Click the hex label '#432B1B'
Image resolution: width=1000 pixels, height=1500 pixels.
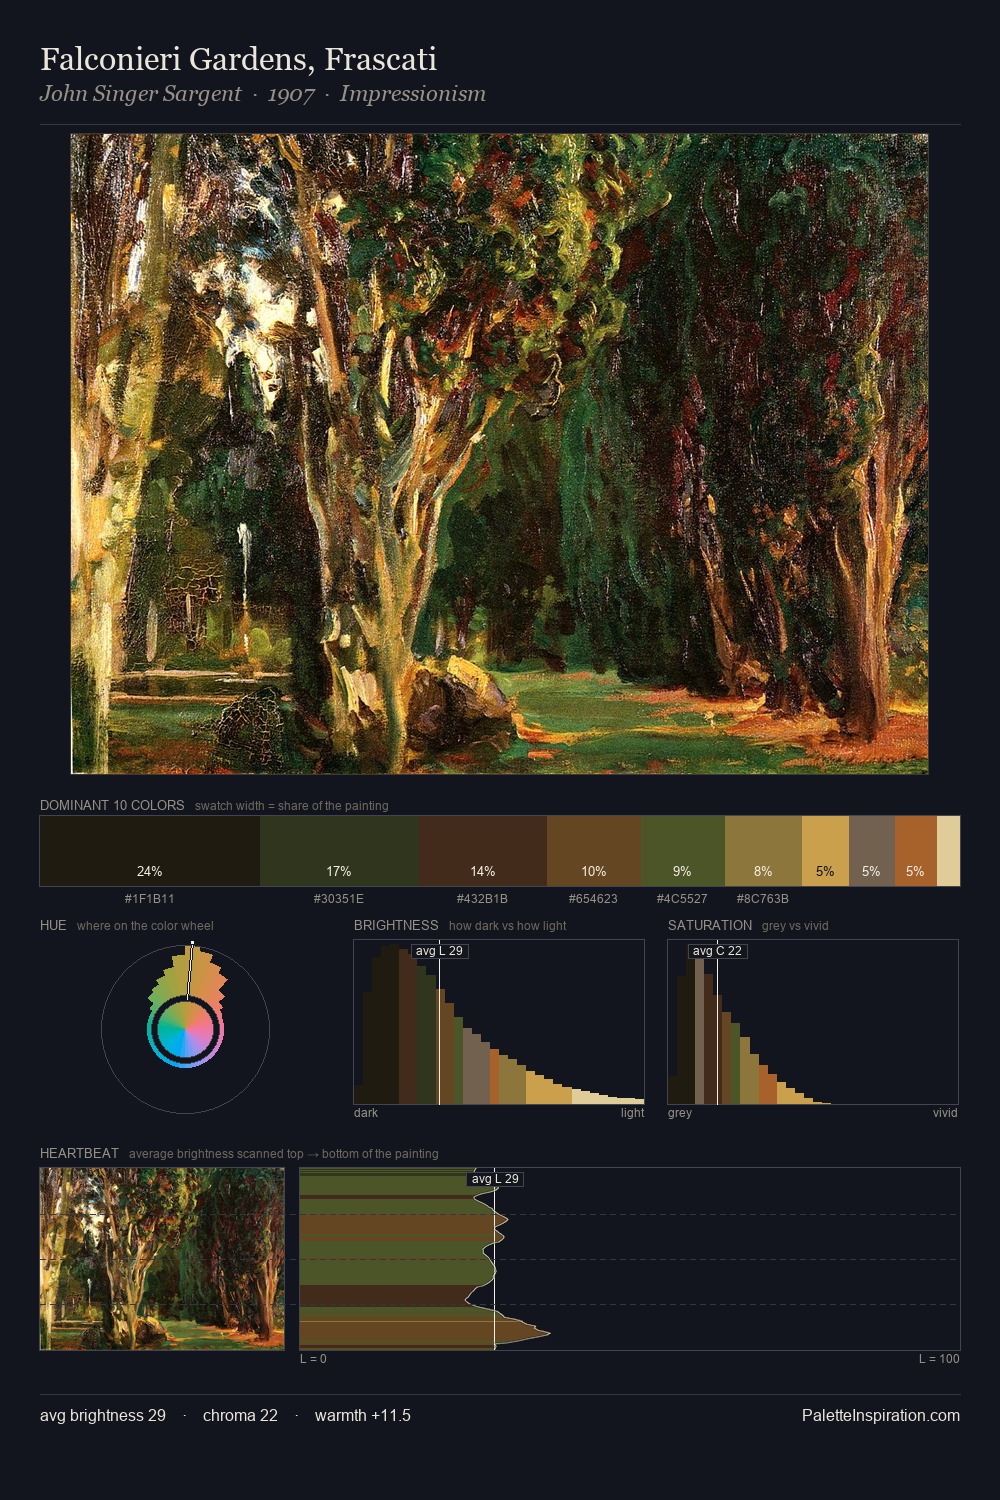point(482,898)
